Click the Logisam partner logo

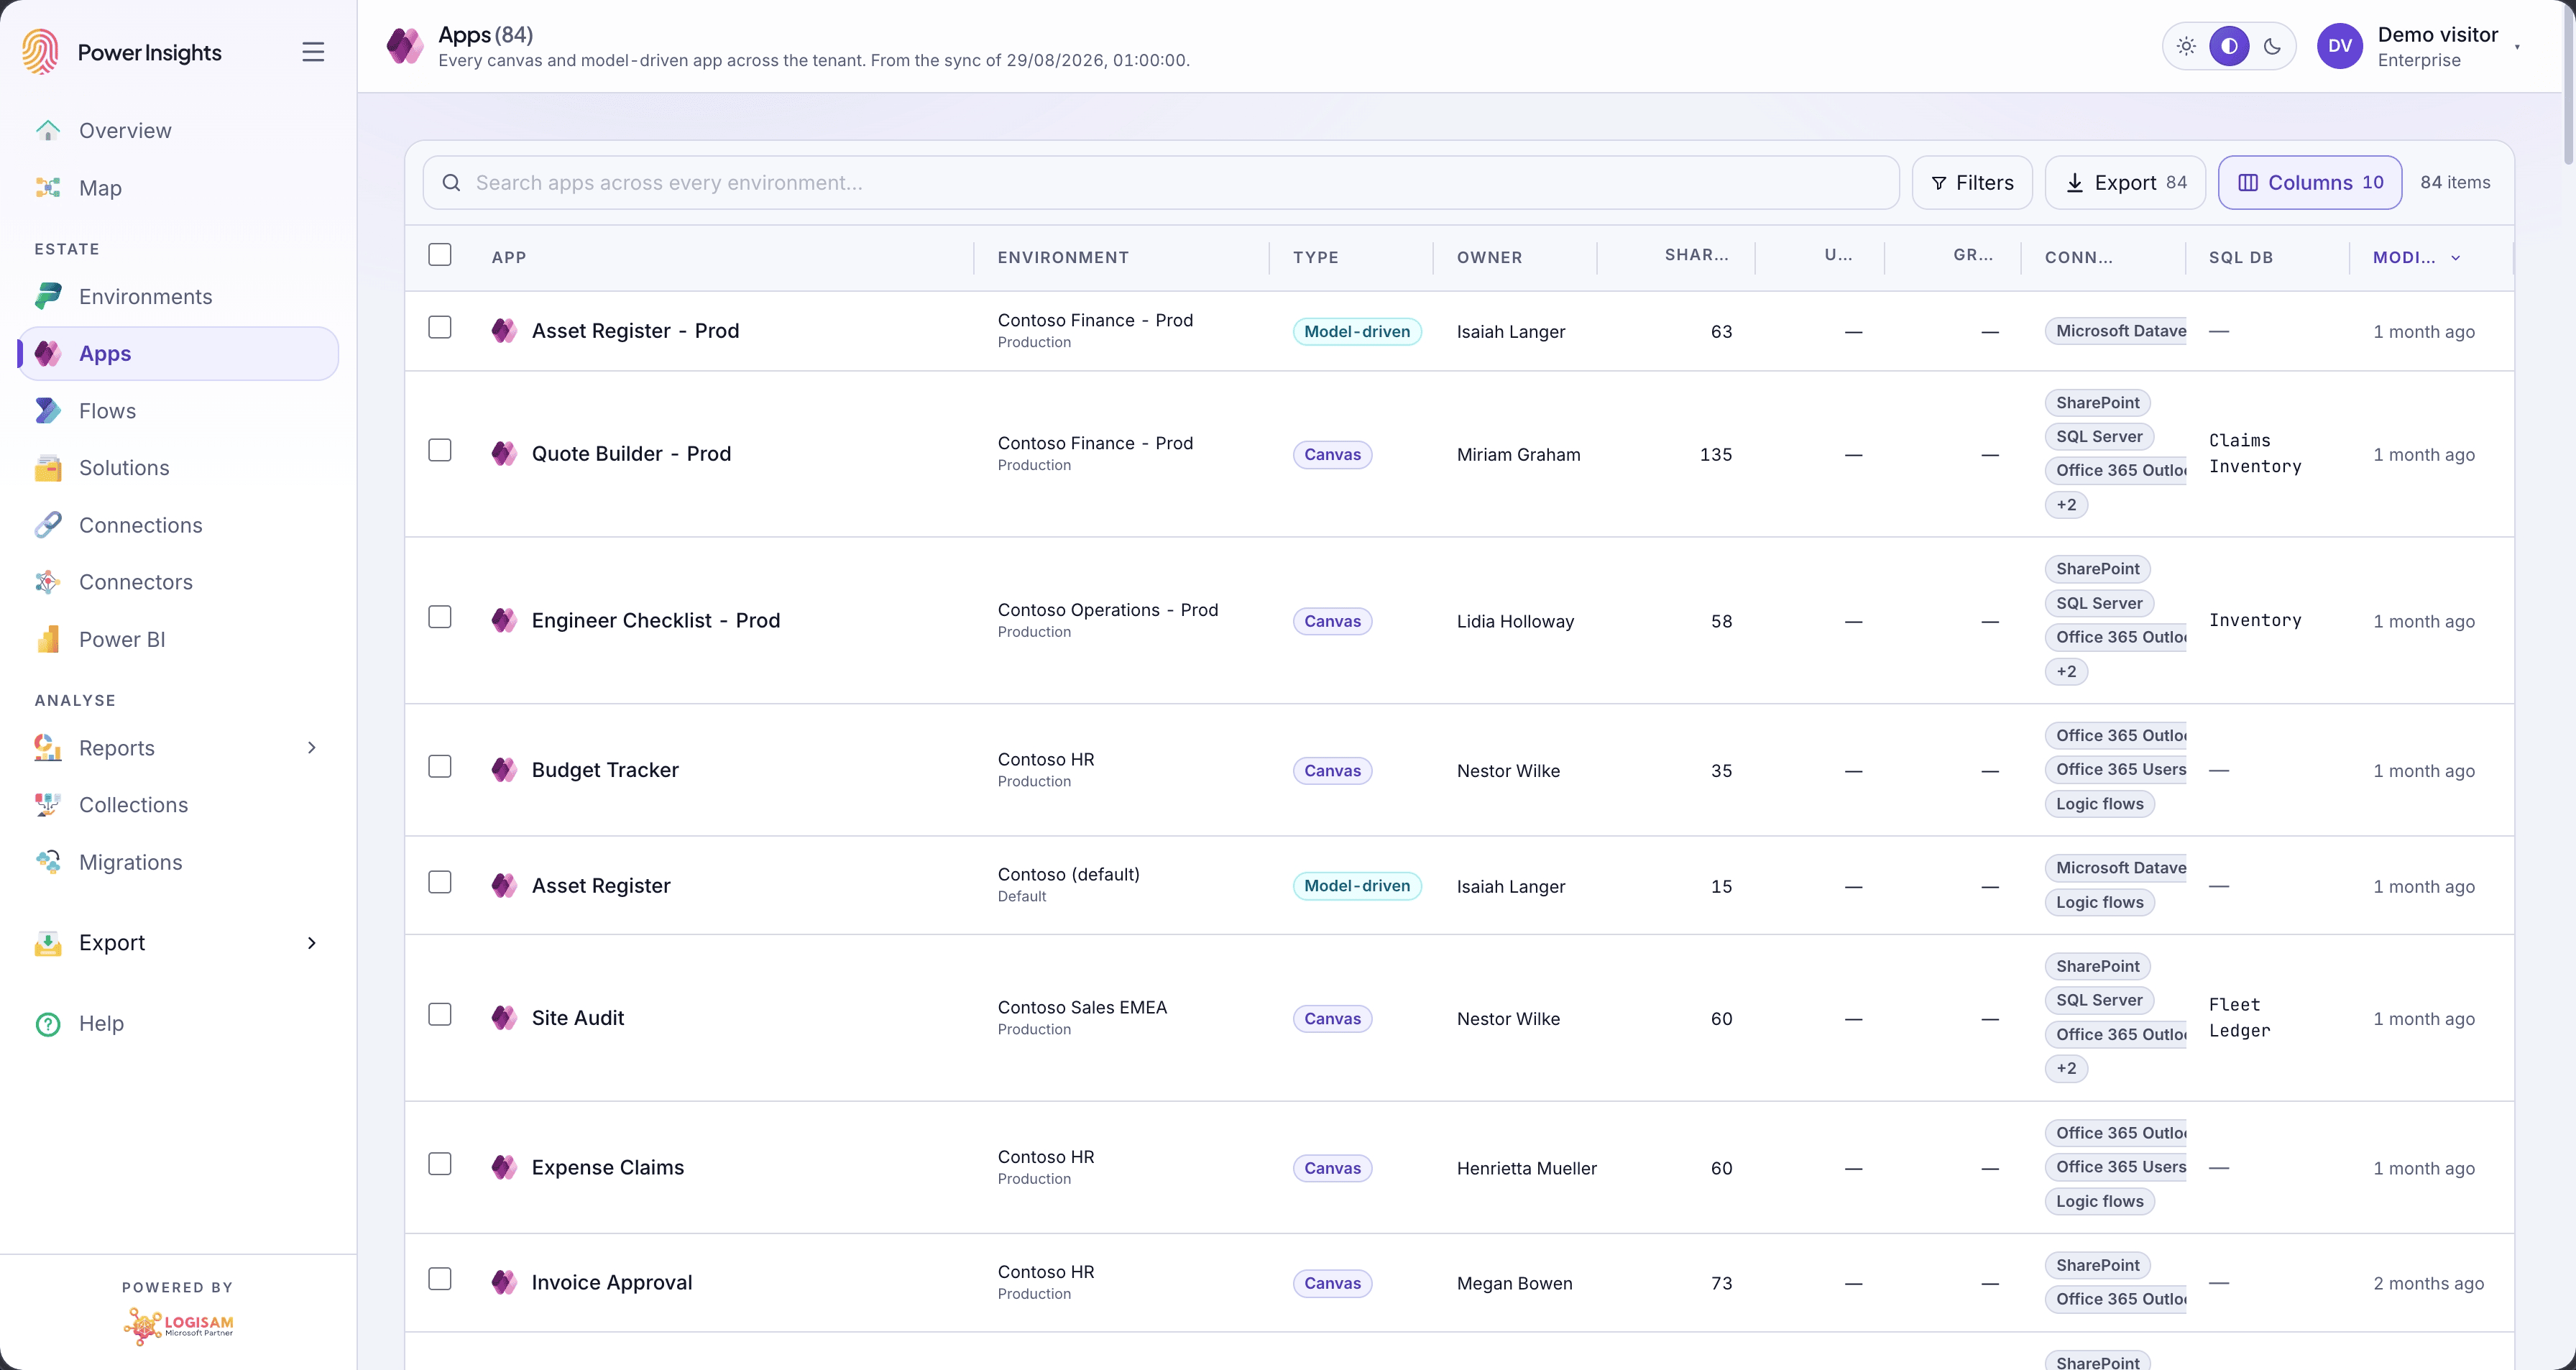click(x=178, y=1326)
